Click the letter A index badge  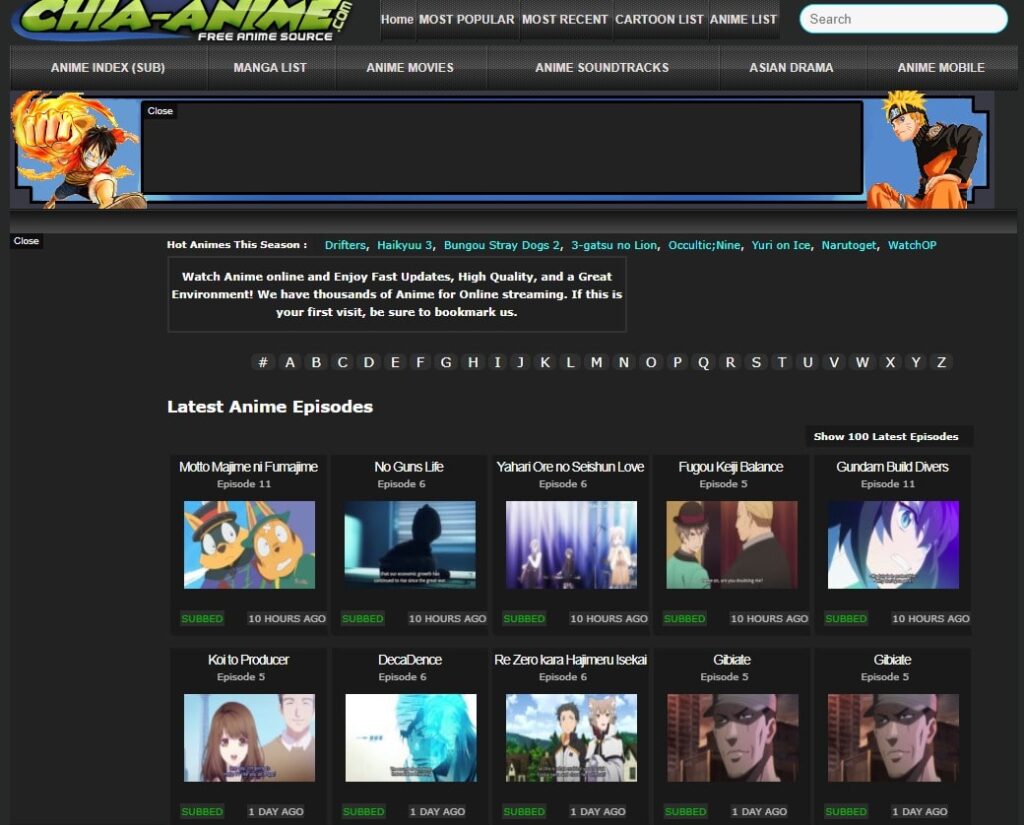290,362
